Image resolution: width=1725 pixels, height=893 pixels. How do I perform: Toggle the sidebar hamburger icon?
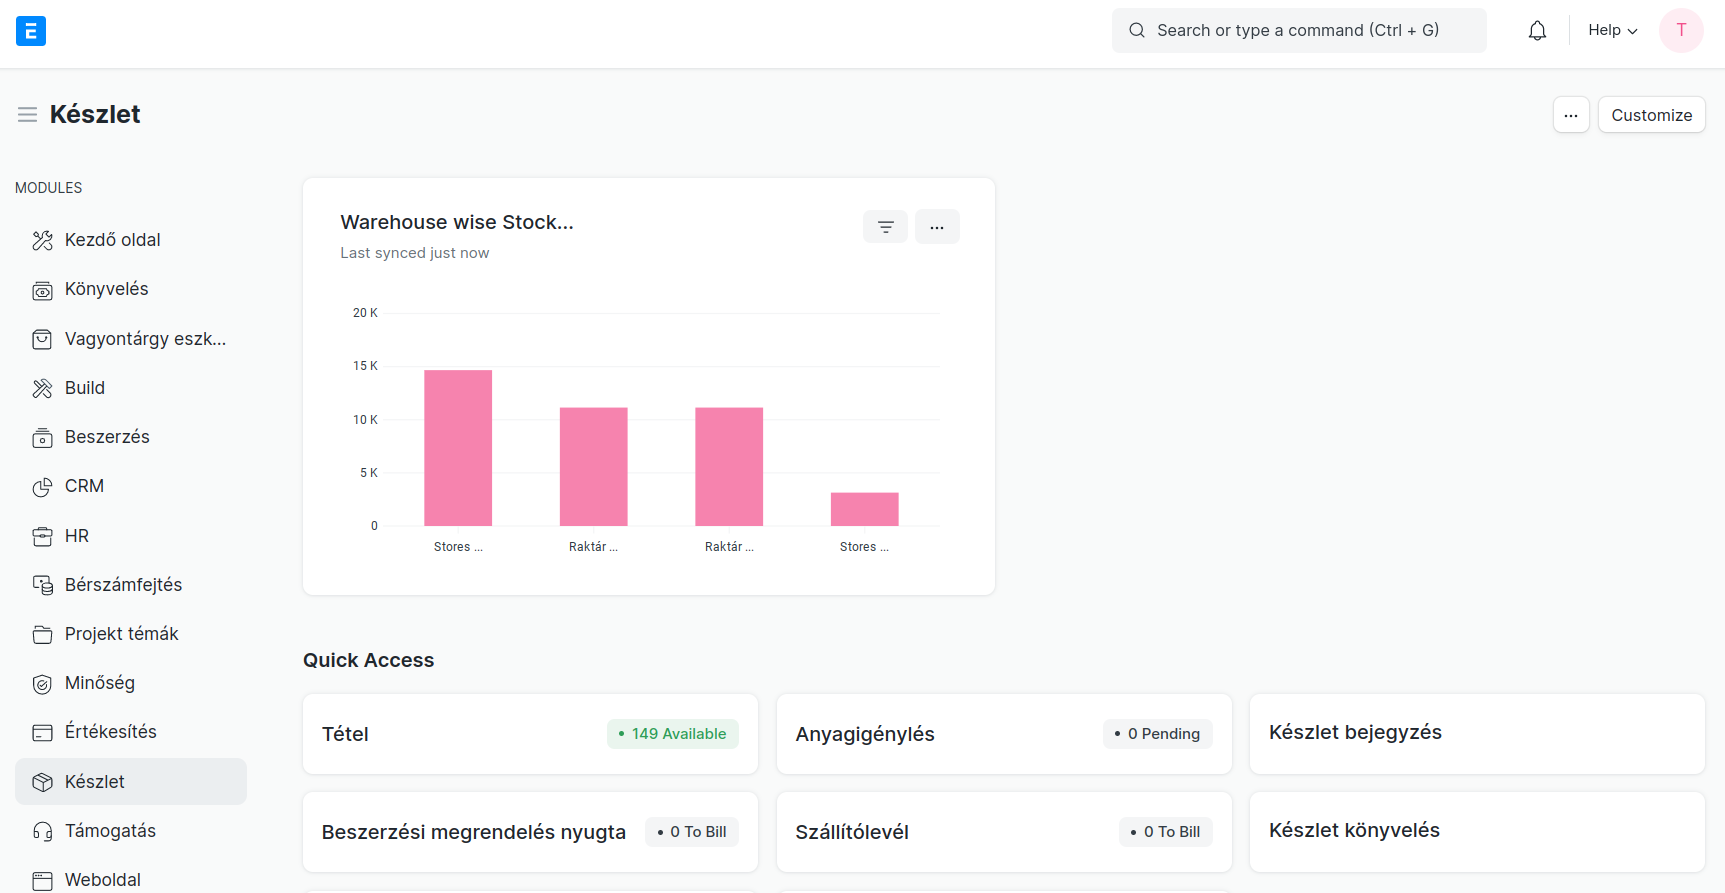coord(27,115)
